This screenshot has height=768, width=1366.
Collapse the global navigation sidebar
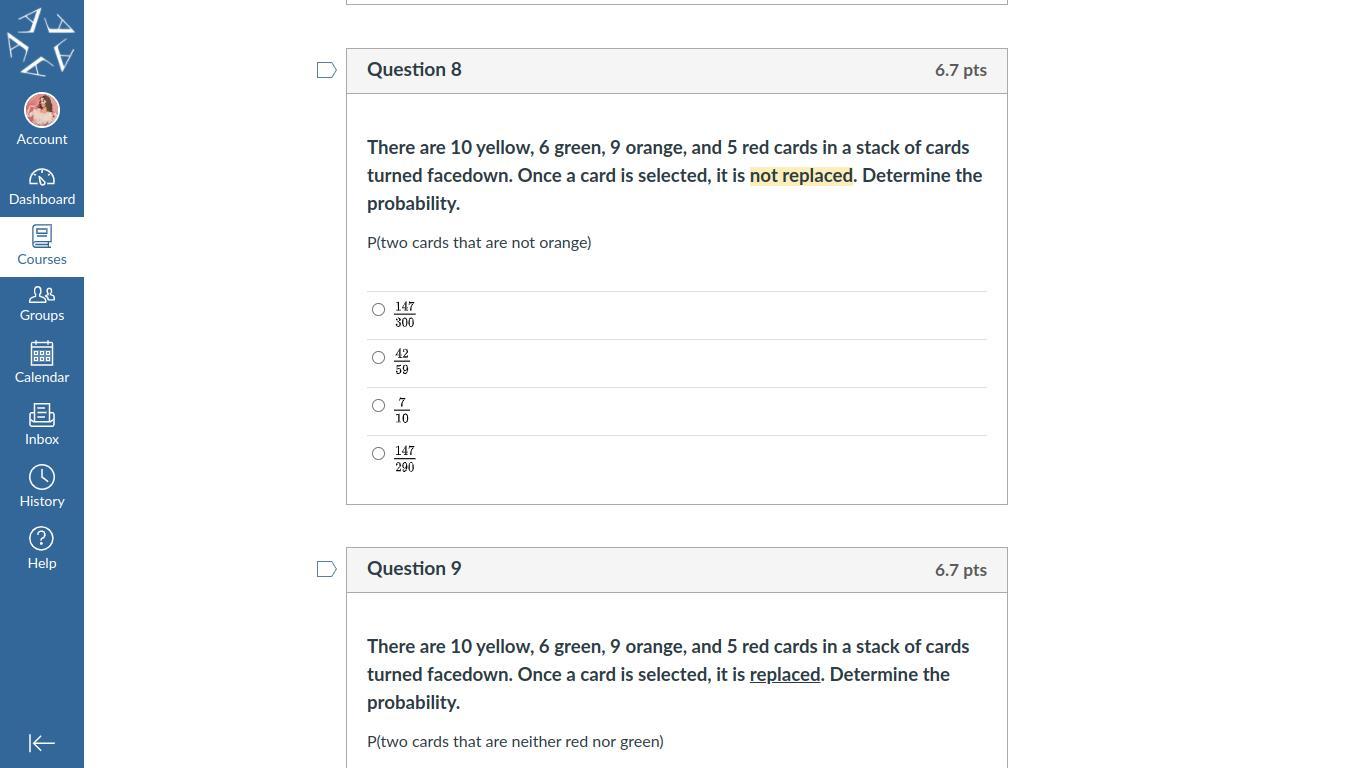tap(42, 743)
